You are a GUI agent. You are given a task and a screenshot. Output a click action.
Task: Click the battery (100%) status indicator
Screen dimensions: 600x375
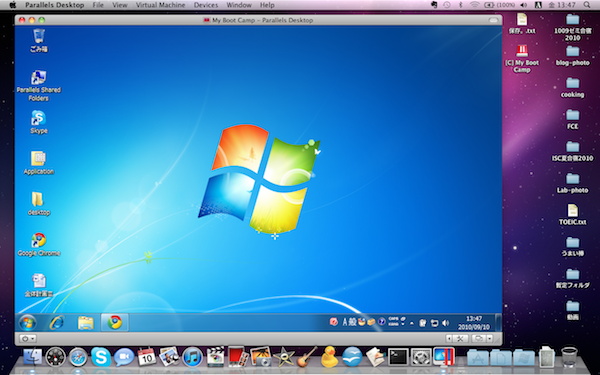[x=499, y=5]
